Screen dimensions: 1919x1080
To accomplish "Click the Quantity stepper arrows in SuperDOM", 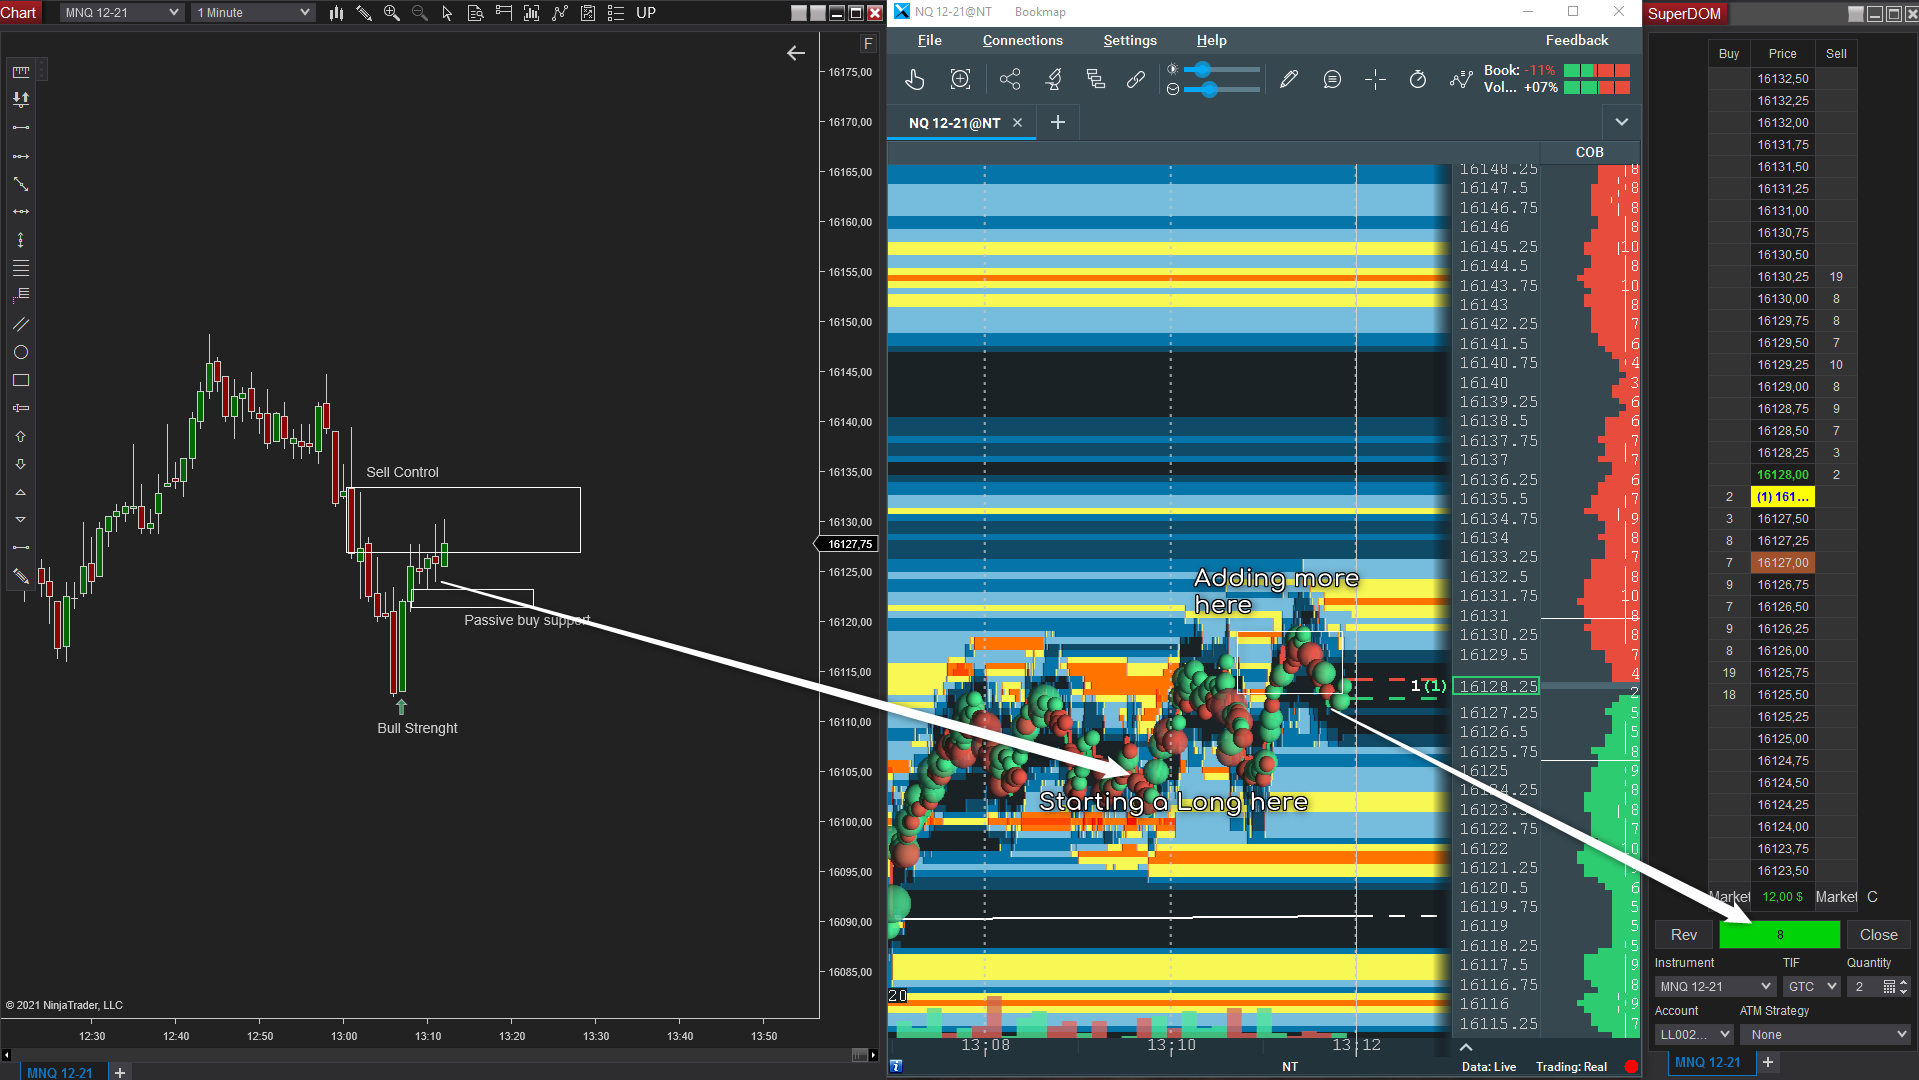I will [1904, 987].
